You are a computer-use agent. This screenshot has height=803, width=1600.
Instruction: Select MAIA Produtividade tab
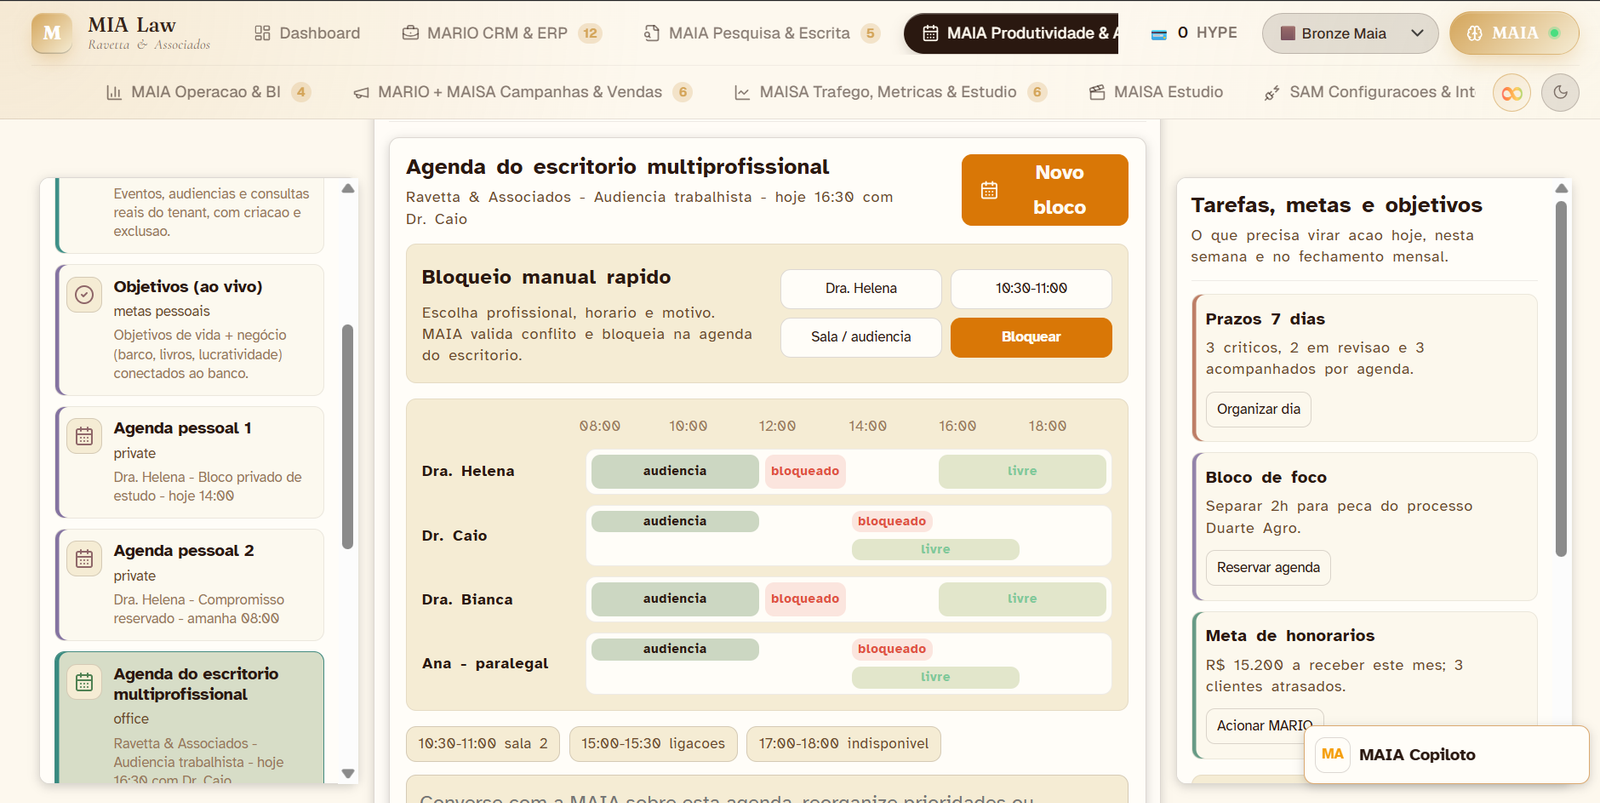point(1011,33)
